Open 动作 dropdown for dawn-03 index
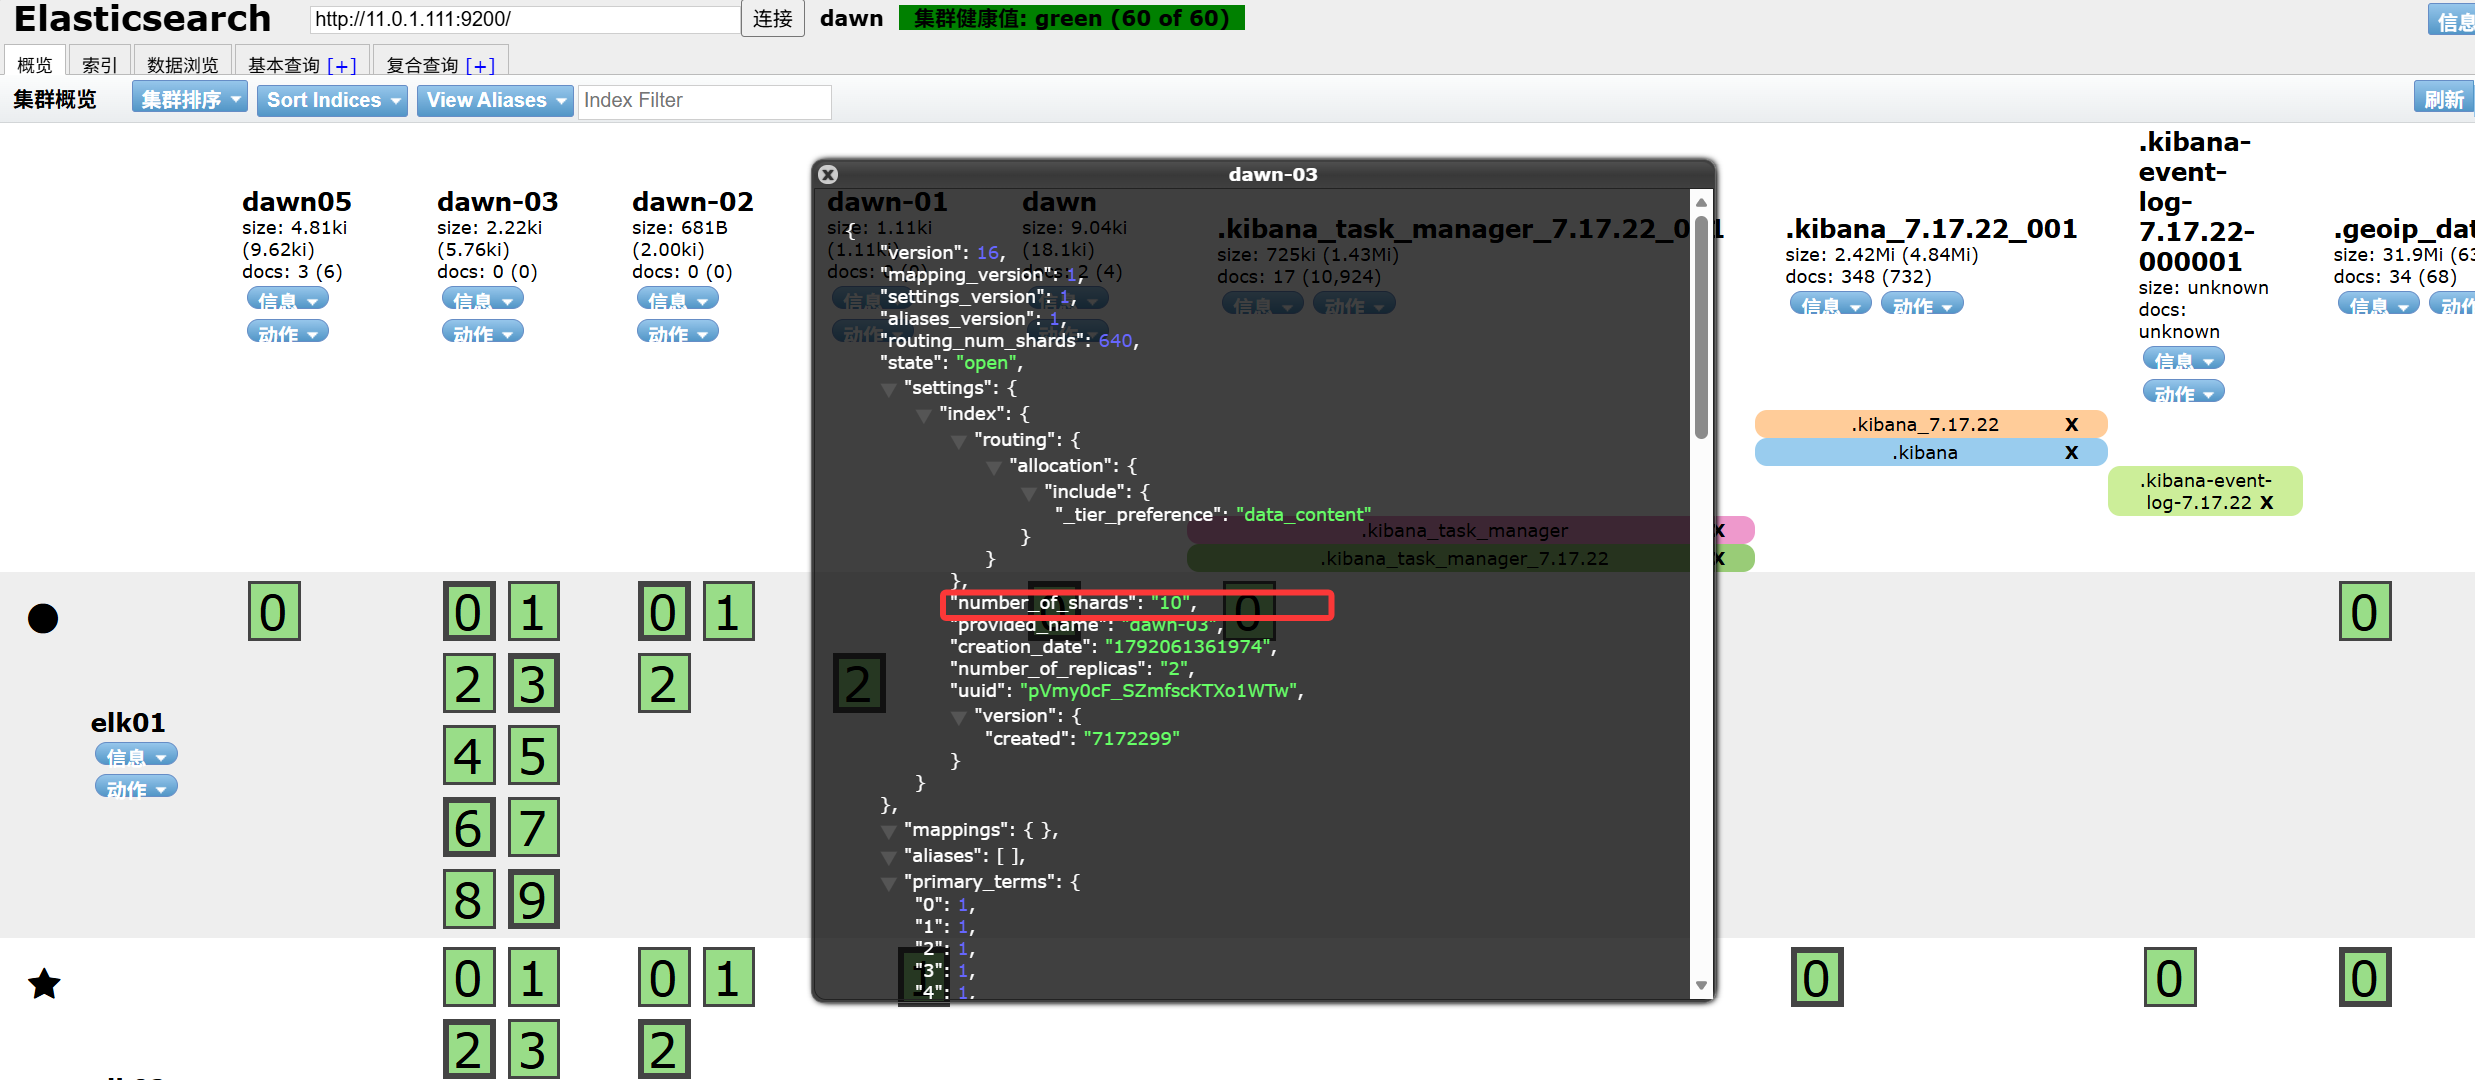The height and width of the screenshot is (1080, 2475). [483, 332]
